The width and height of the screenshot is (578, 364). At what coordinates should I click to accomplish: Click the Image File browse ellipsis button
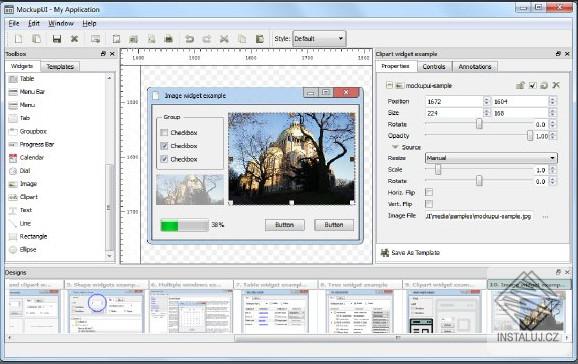click(545, 216)
